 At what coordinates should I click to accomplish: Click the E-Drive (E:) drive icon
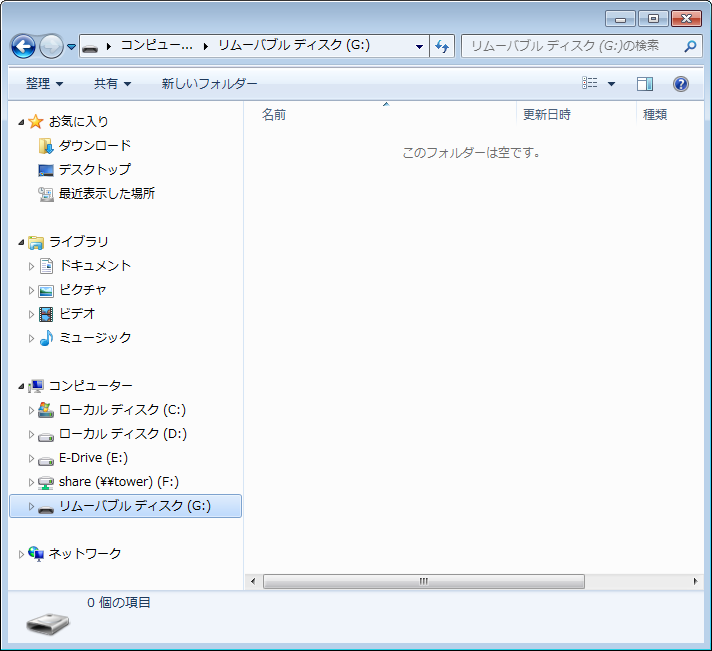tap(46, 461)
